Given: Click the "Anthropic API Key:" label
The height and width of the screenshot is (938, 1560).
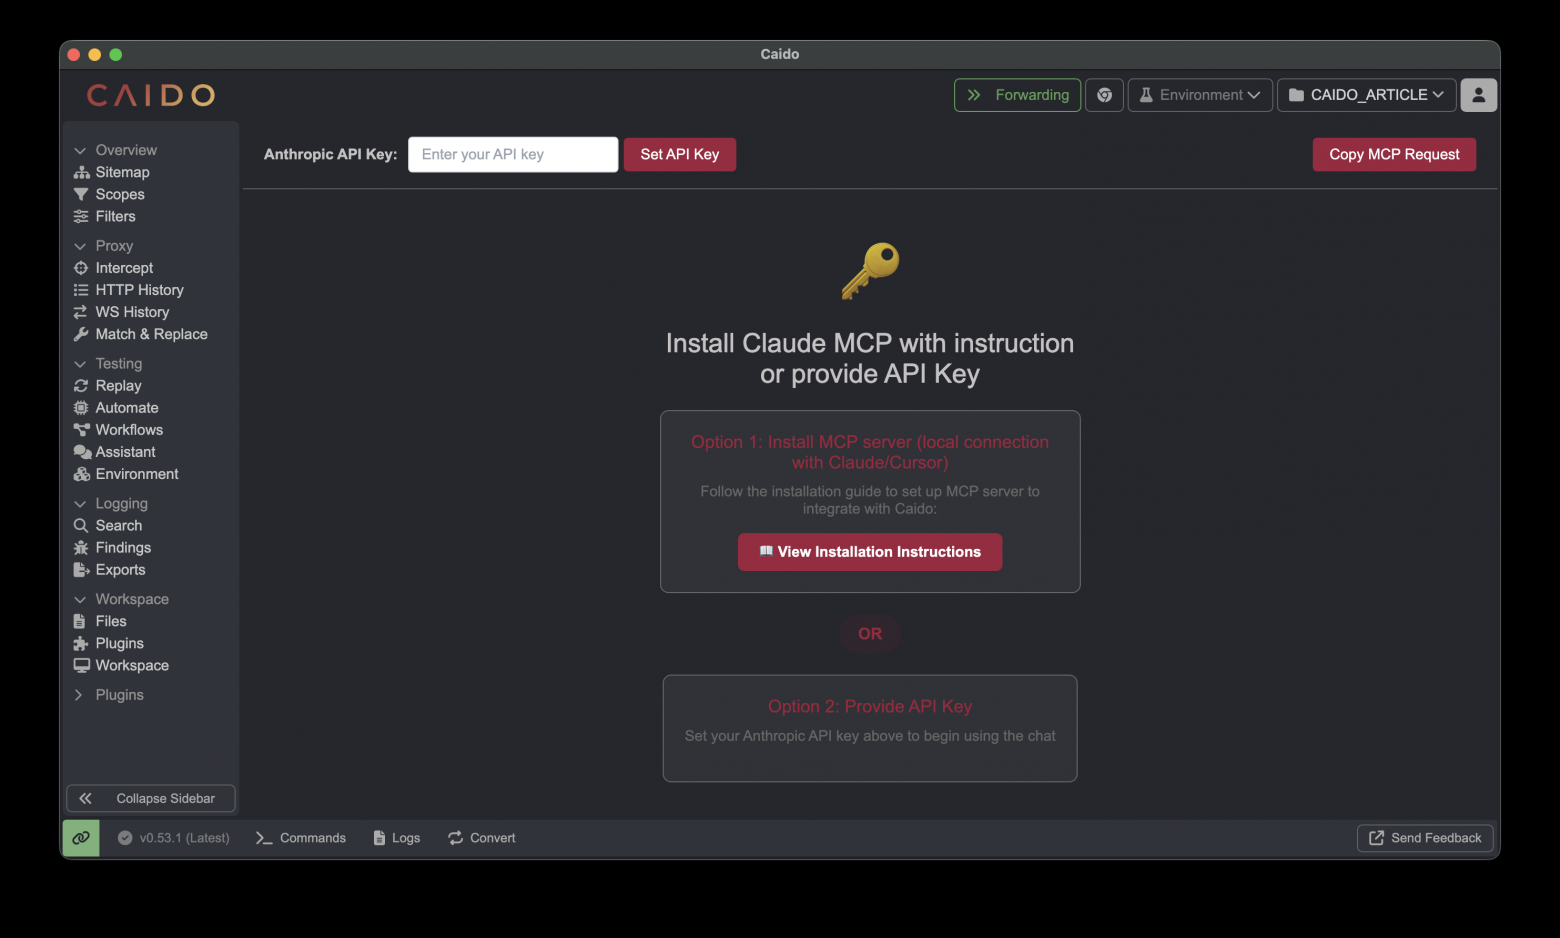Looking at the screenshot, I should [x=331, y=154].
